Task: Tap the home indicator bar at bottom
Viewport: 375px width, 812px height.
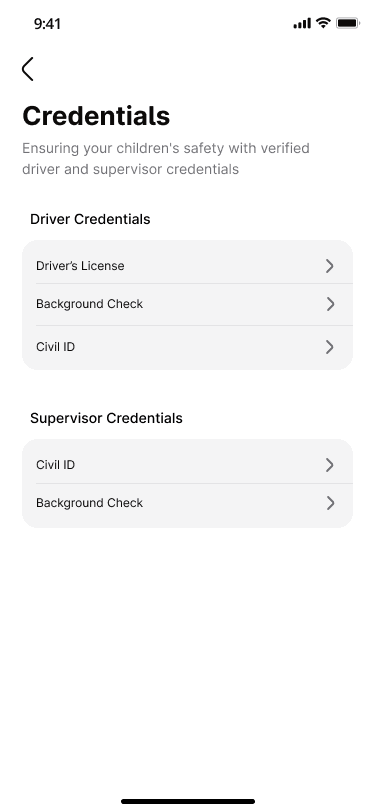Action: point(188,801)
